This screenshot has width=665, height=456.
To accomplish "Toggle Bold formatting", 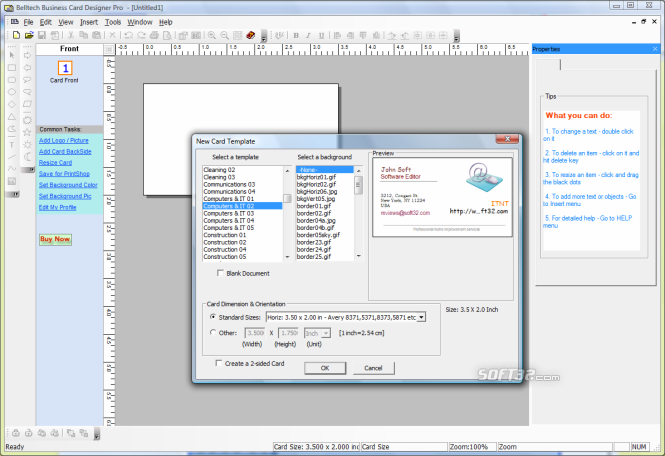I will point(296,36).
